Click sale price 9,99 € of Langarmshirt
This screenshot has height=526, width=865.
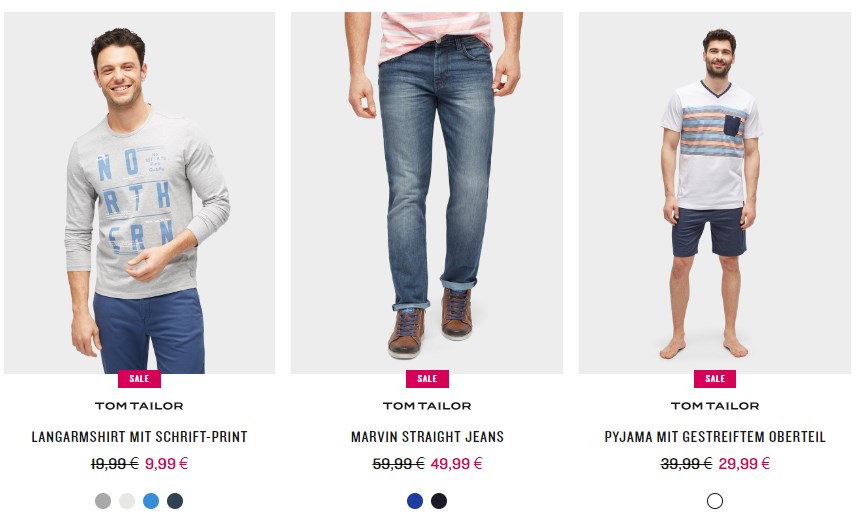point(167,464)
